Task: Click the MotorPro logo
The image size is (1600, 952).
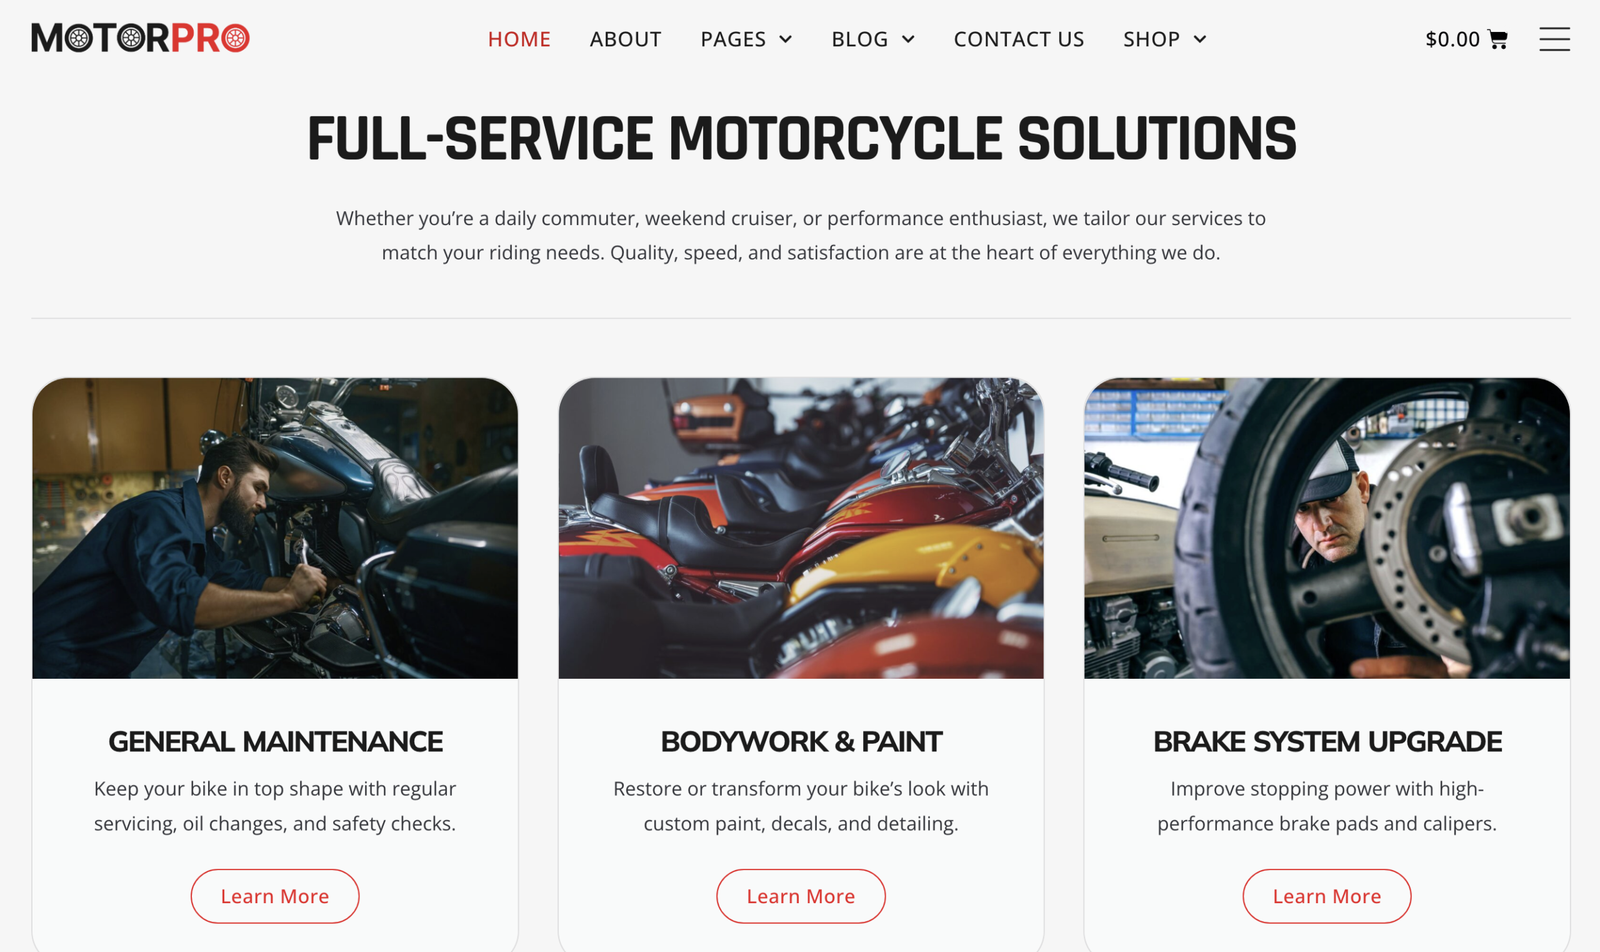Action: pyautogui.click(x=140, y=38)
